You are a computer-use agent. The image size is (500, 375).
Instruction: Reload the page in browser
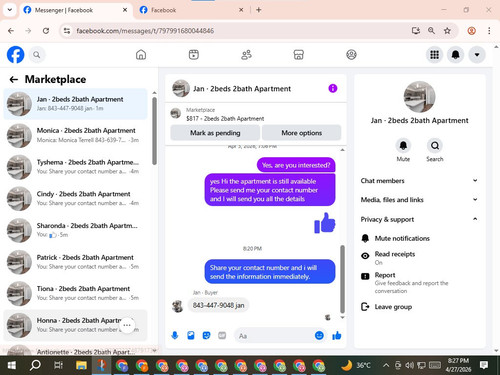(46, 31)
